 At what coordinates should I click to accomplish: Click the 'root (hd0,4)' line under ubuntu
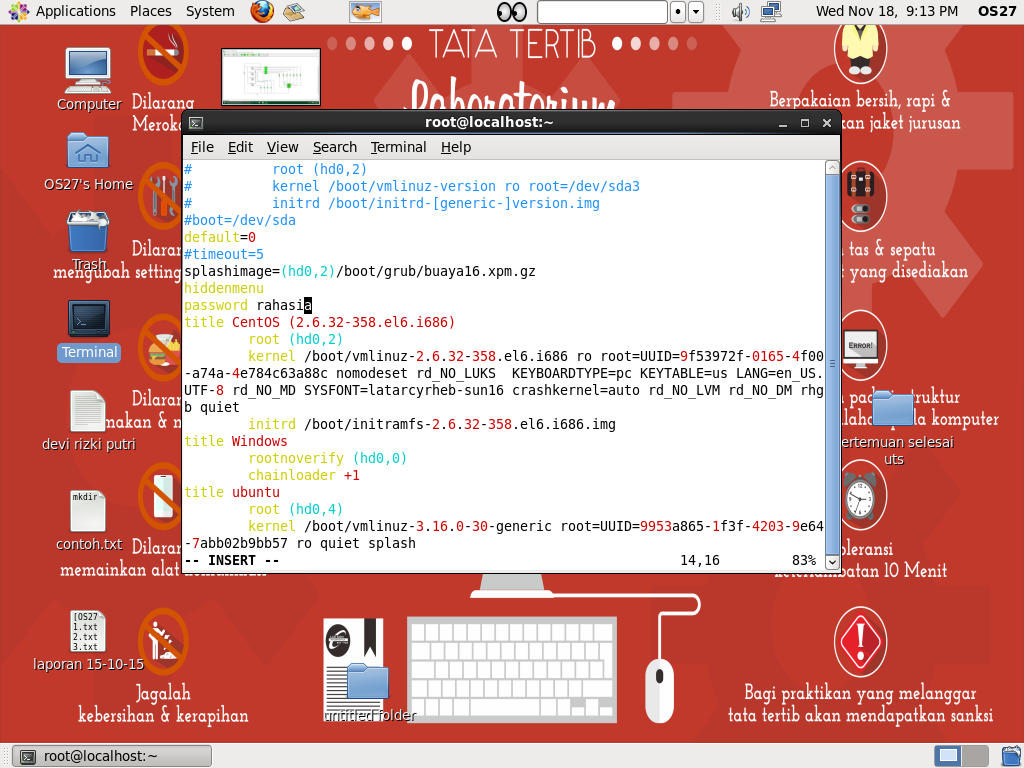[x=295, y=509]
